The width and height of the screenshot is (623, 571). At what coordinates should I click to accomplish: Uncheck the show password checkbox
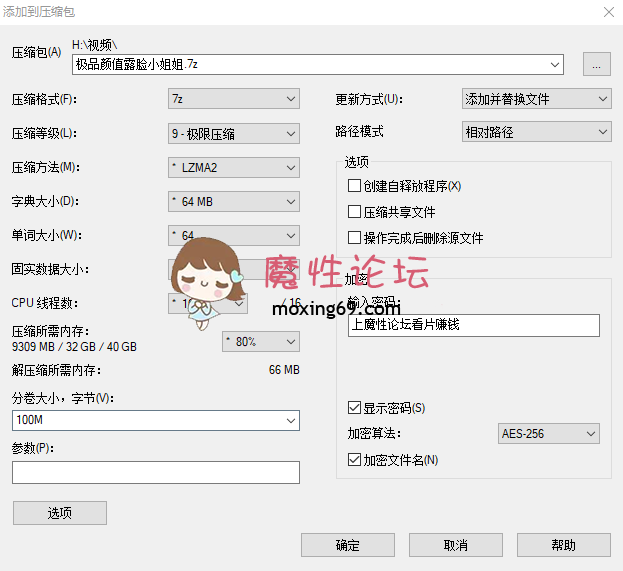[x=354, y=408]
